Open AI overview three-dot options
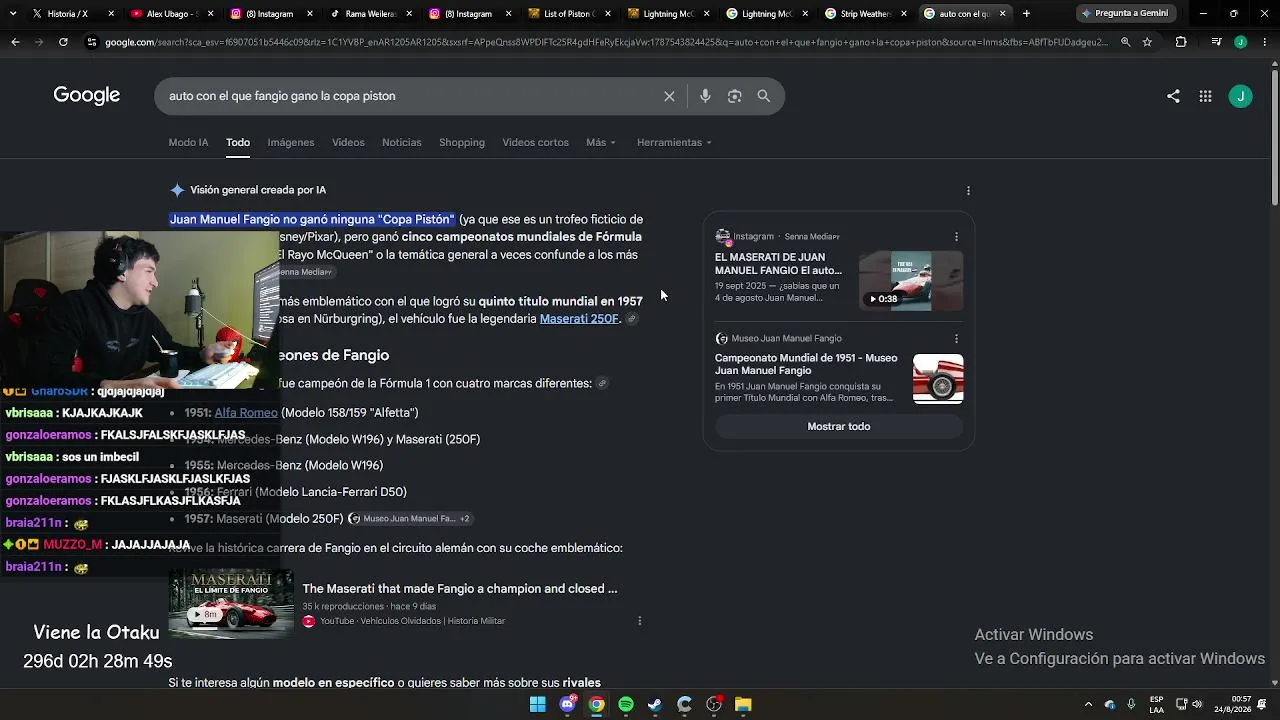 (x=968, y=190)
